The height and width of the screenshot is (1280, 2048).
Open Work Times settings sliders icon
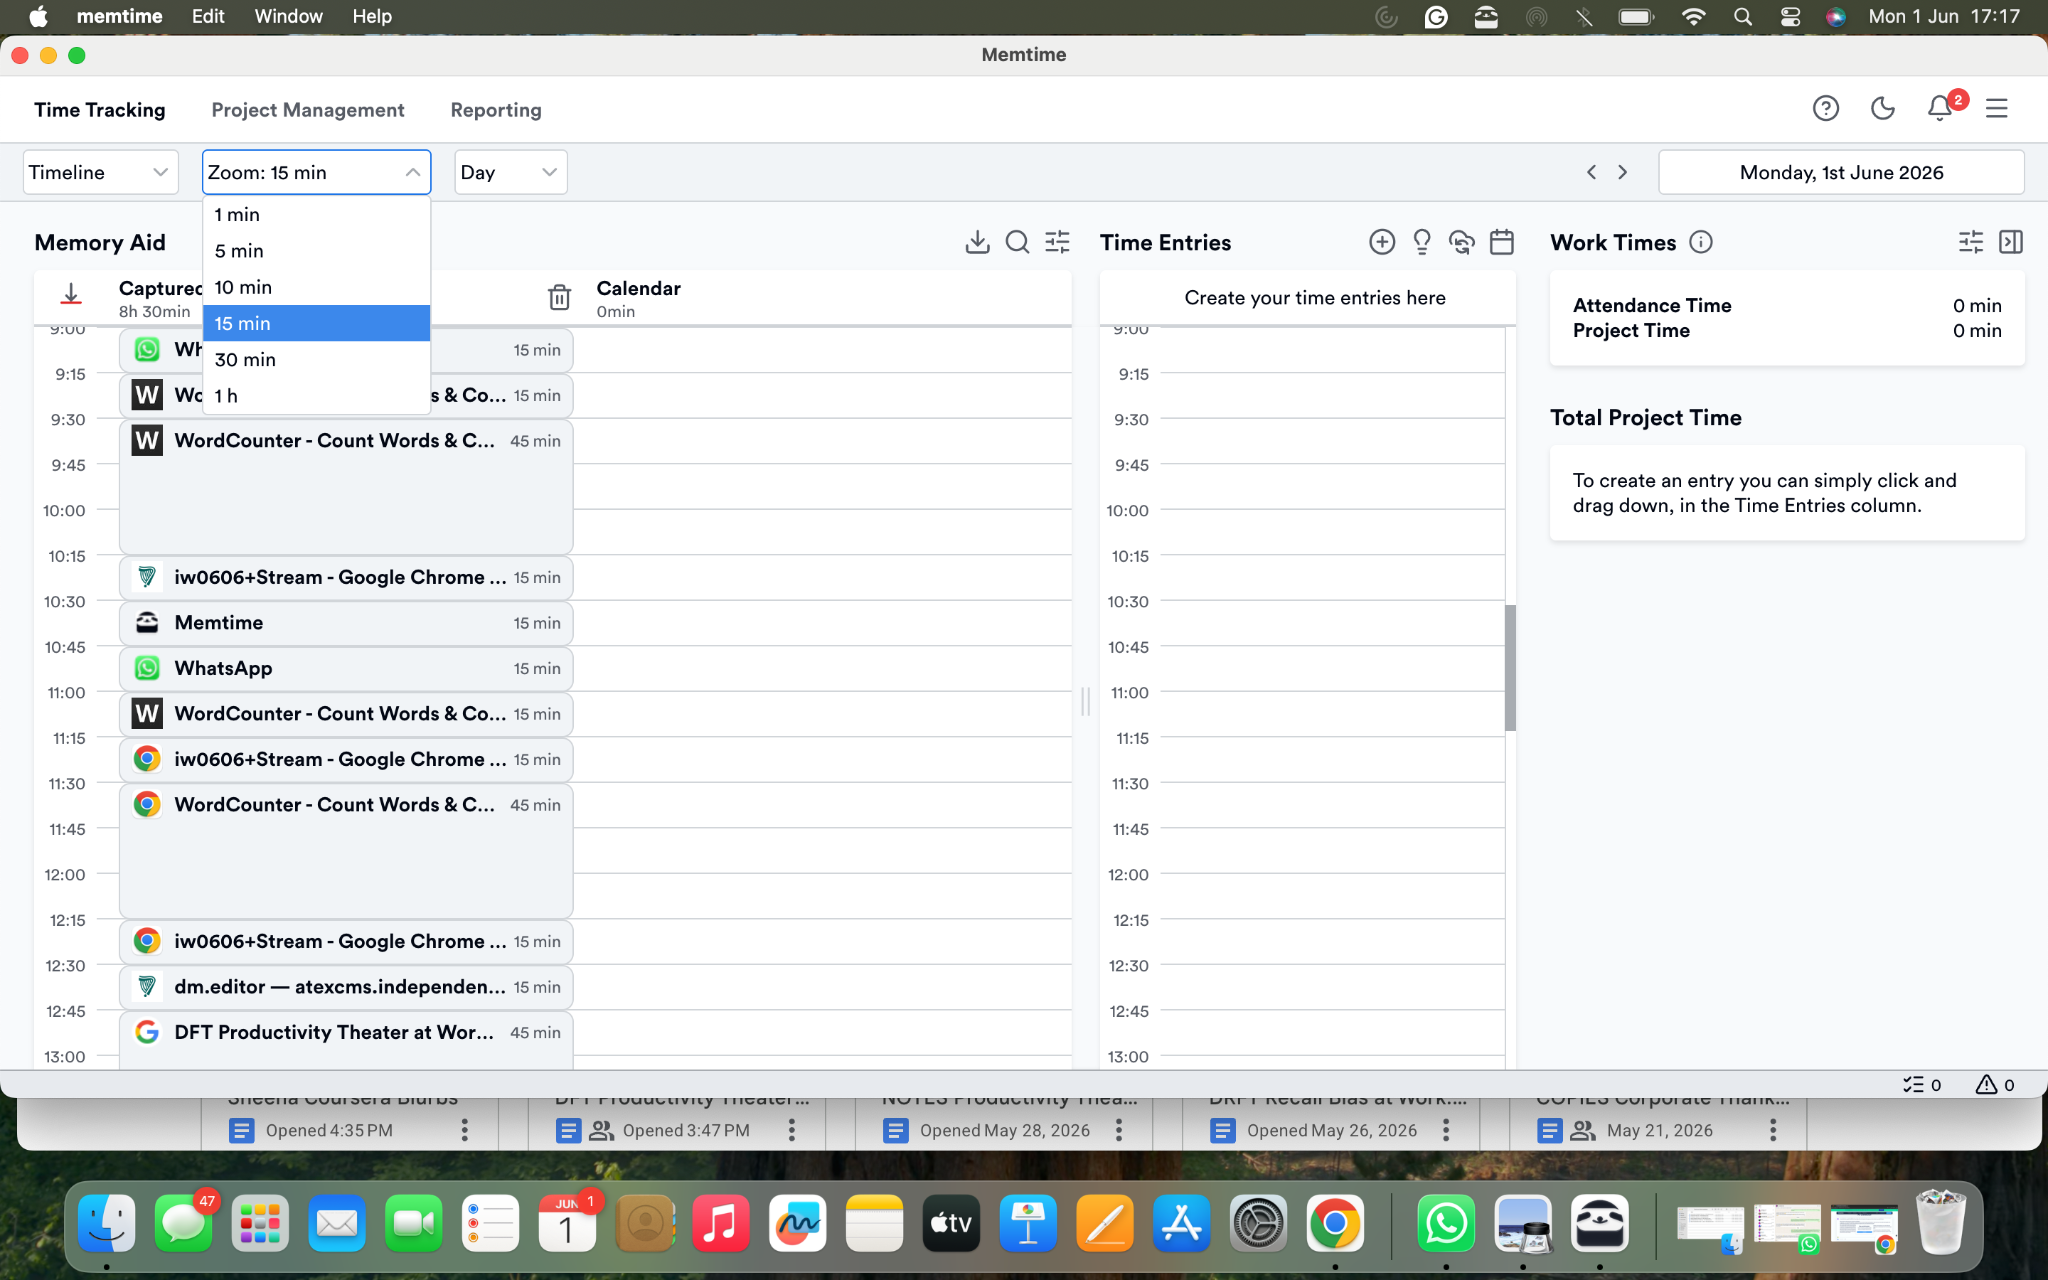click(1971, 242)
